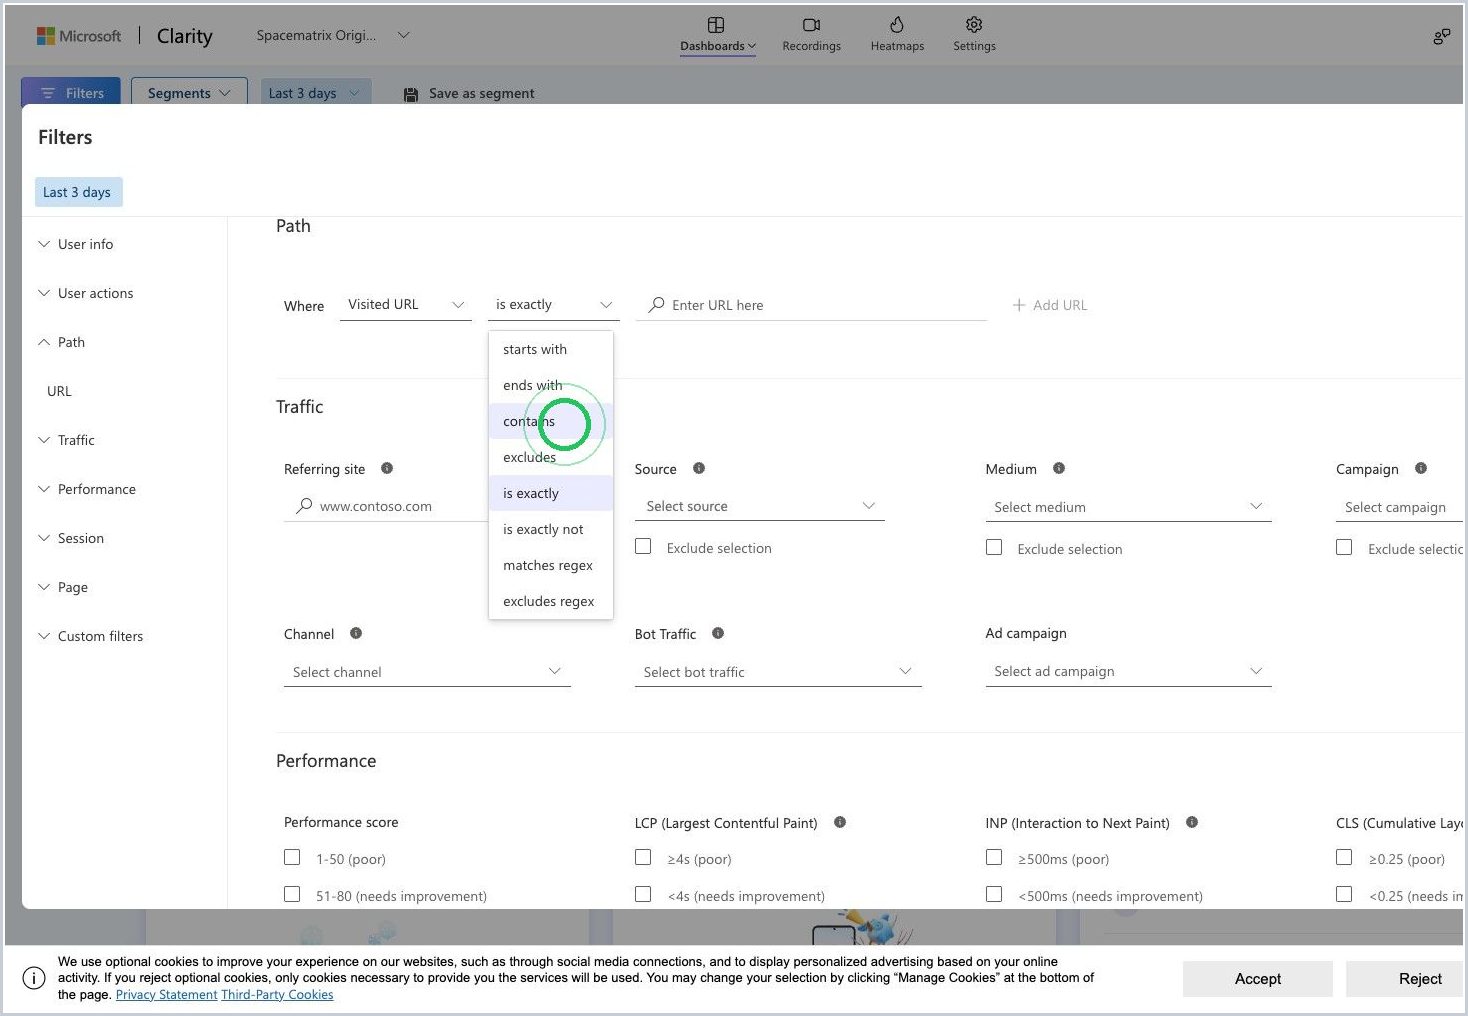Click the Medium info icon

(1059, 468)
